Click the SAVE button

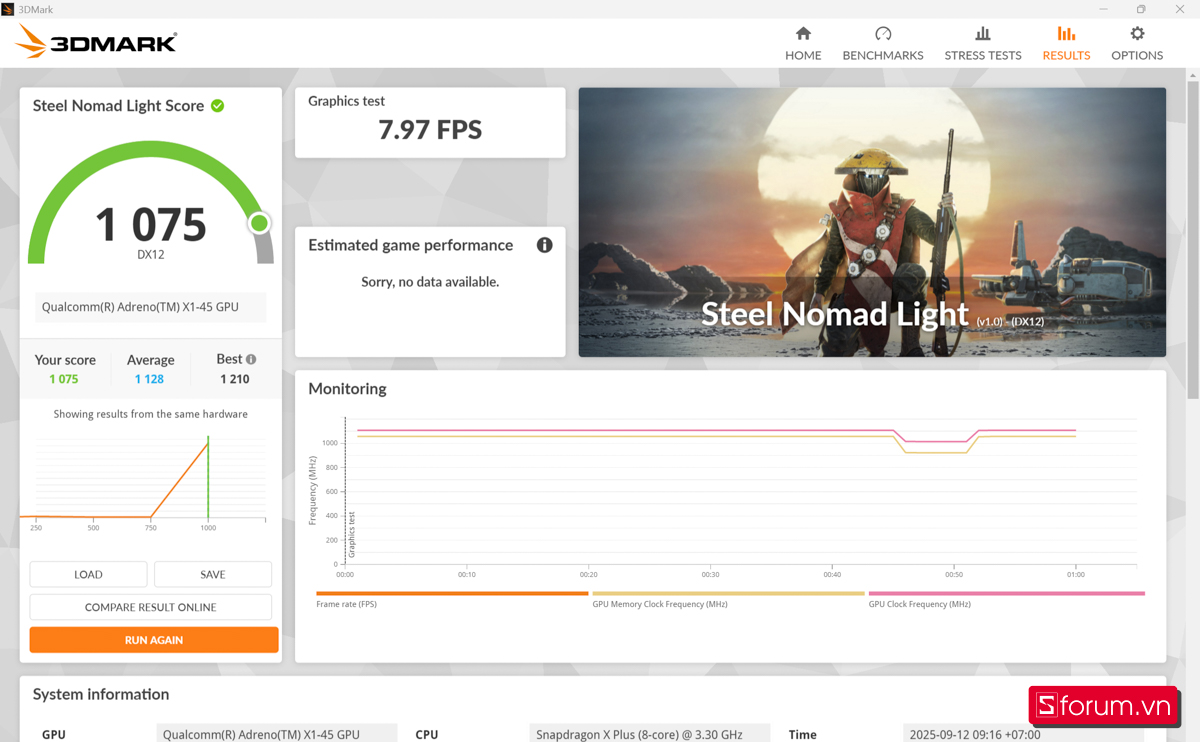(213, 574)
